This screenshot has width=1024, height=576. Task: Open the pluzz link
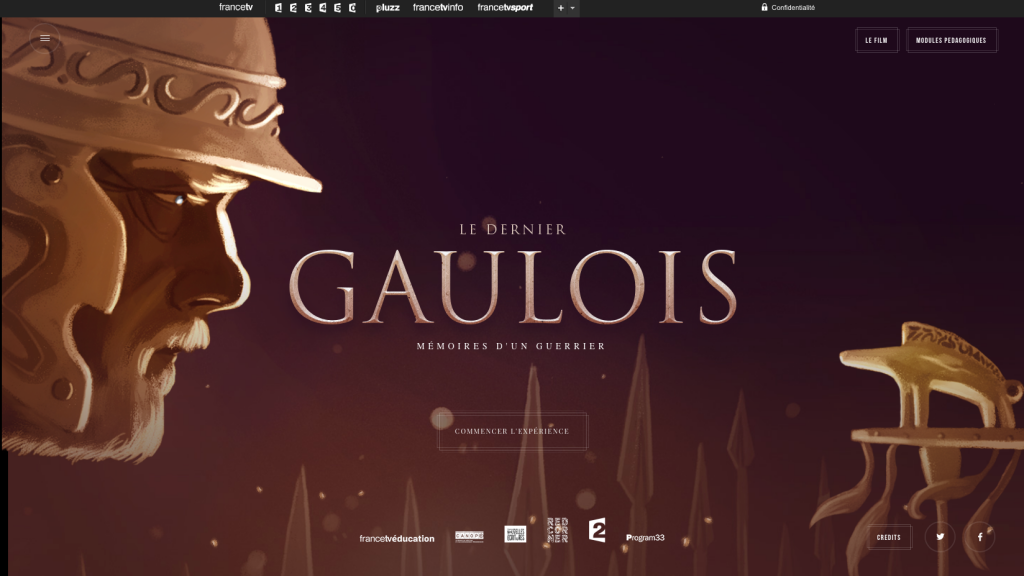387,8
